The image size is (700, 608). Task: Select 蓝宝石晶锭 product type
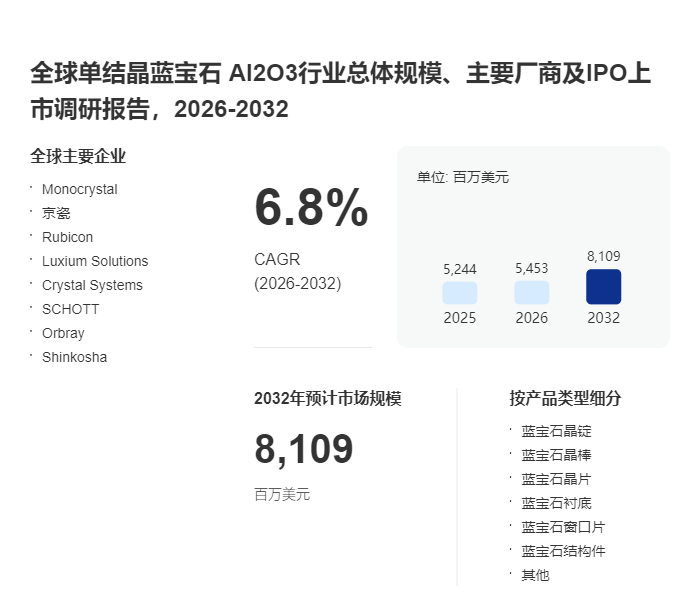coord(556,431)
